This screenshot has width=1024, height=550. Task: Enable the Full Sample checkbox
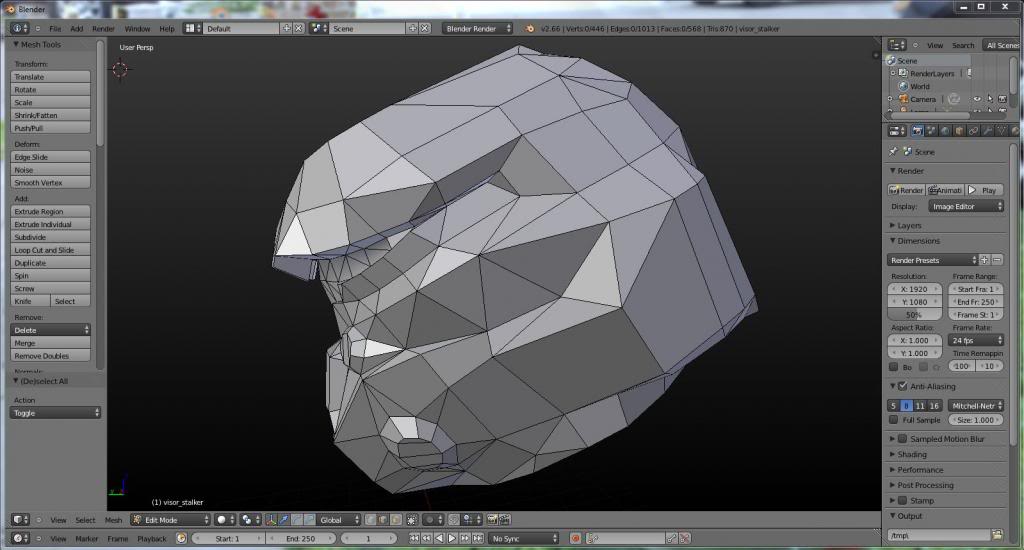click(893, 420)
